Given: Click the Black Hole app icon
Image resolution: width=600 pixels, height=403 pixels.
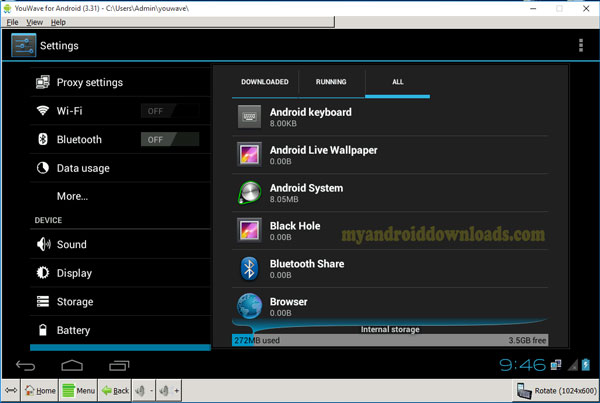Looking at the screenshot, I should click(249, 230).
